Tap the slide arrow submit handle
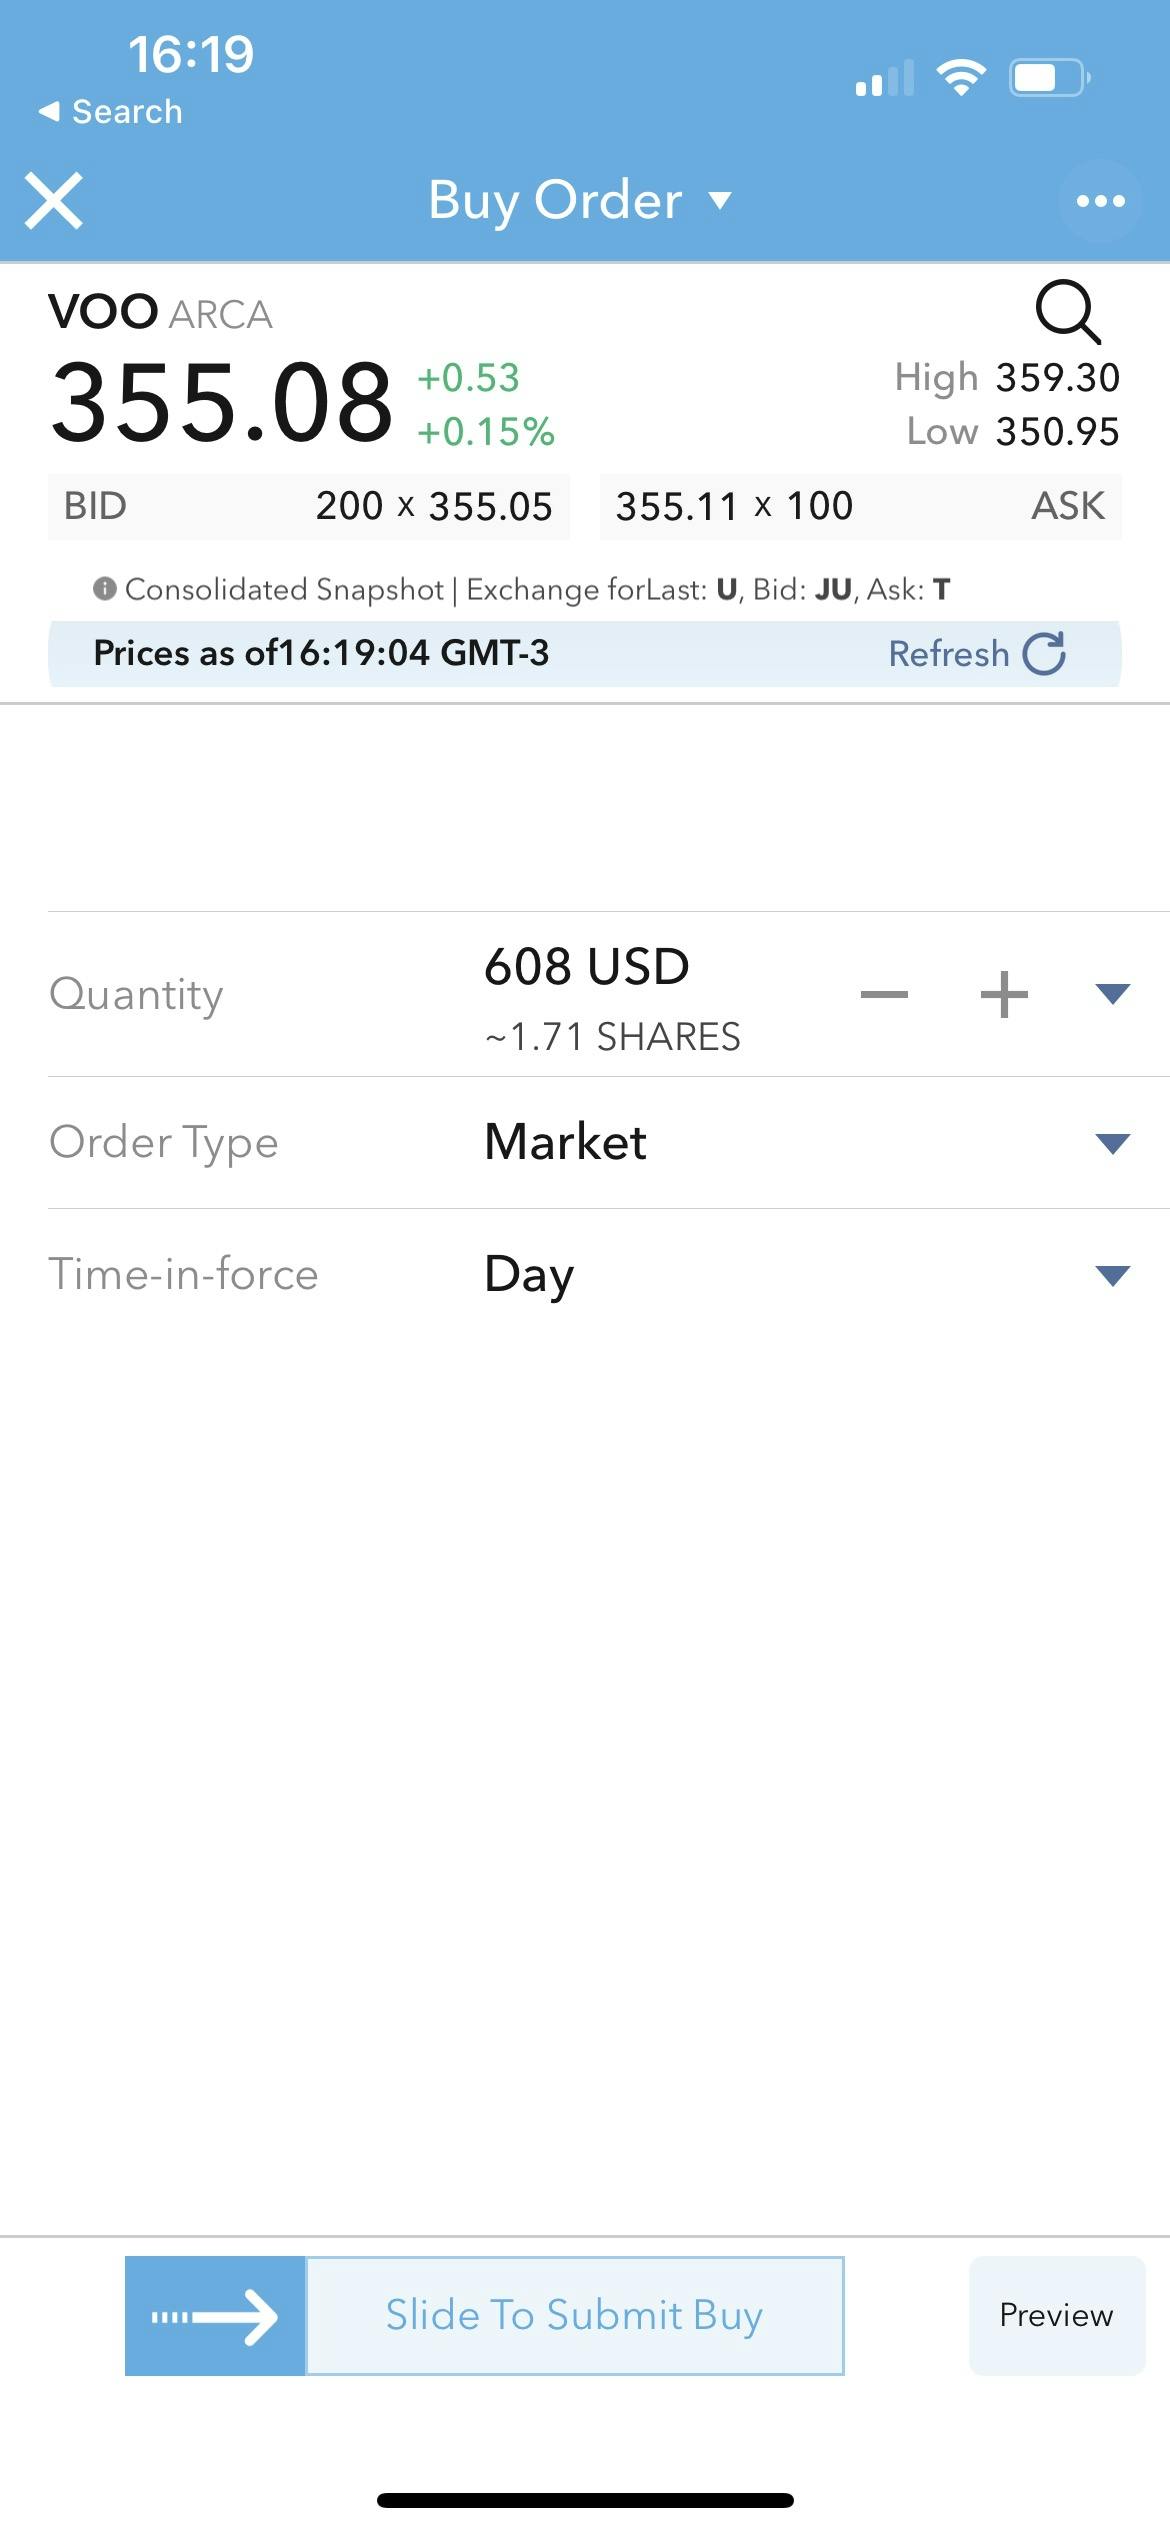 [215, 2316]
